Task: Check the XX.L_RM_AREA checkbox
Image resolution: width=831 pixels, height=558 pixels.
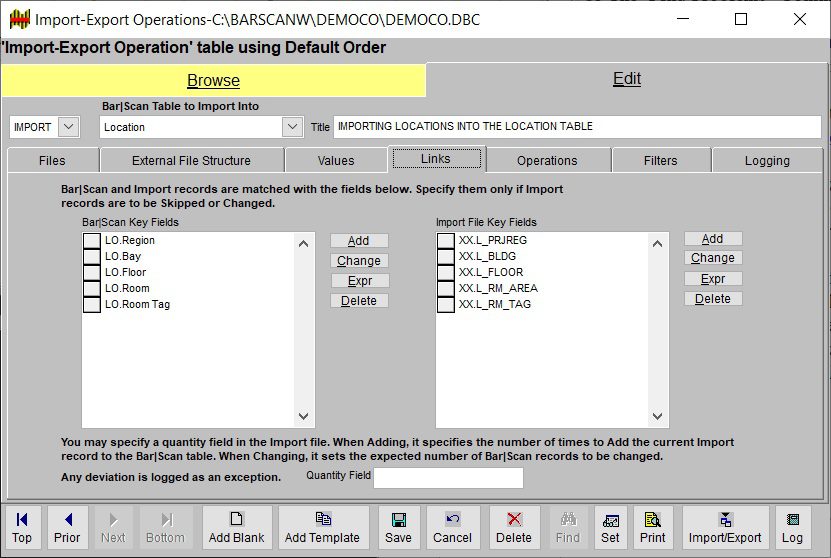Action: 446,288
